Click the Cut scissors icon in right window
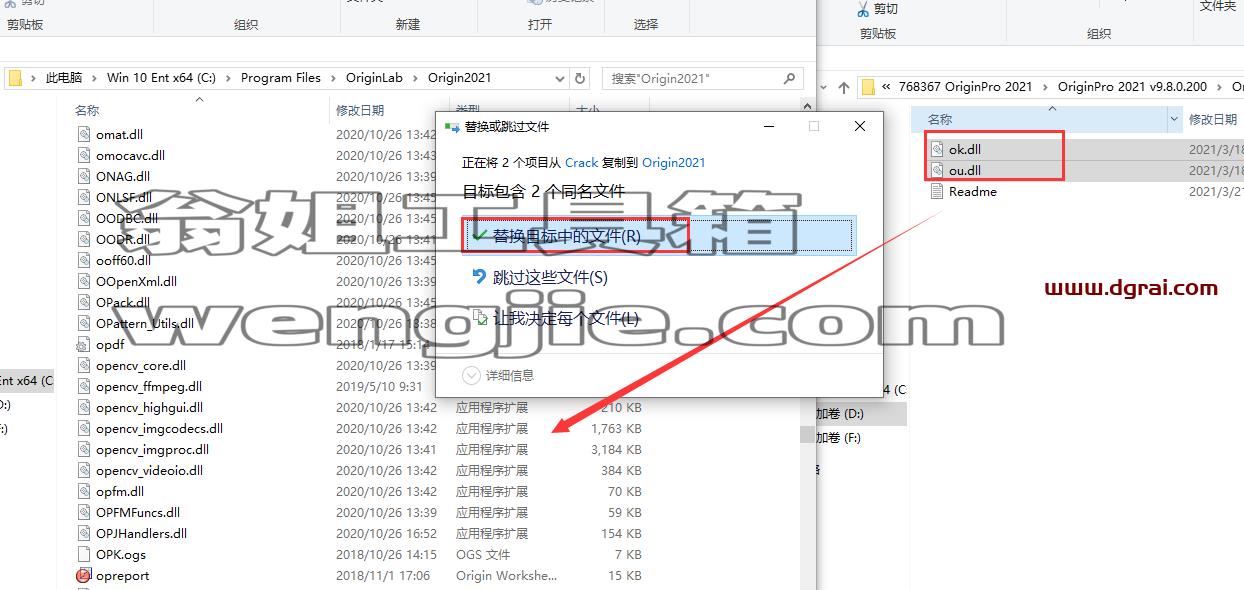 pyautogui.click(x=863, y=9)
